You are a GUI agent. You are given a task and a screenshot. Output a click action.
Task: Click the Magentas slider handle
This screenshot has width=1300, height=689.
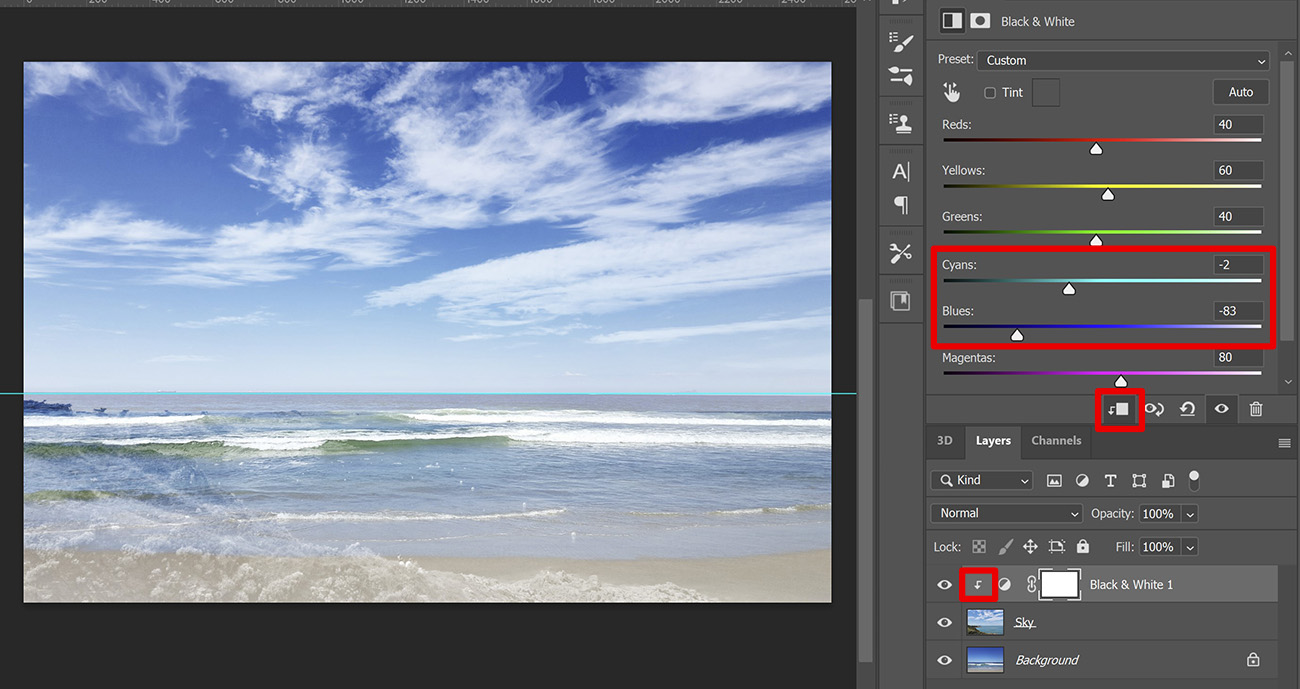[1121, 381]
